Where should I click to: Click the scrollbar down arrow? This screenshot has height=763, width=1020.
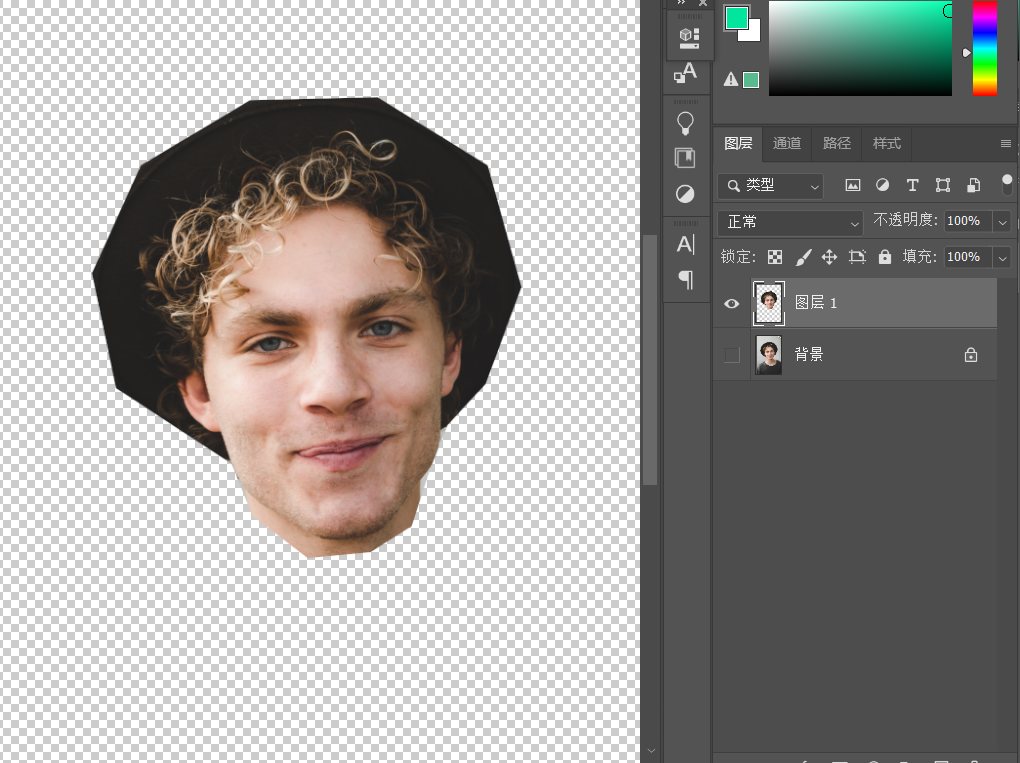coord(651,751)
